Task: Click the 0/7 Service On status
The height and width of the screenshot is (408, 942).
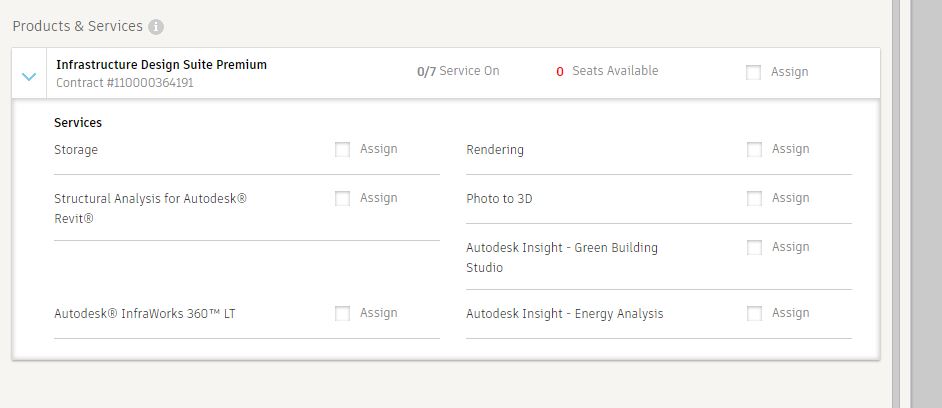Action: (458, 71)
